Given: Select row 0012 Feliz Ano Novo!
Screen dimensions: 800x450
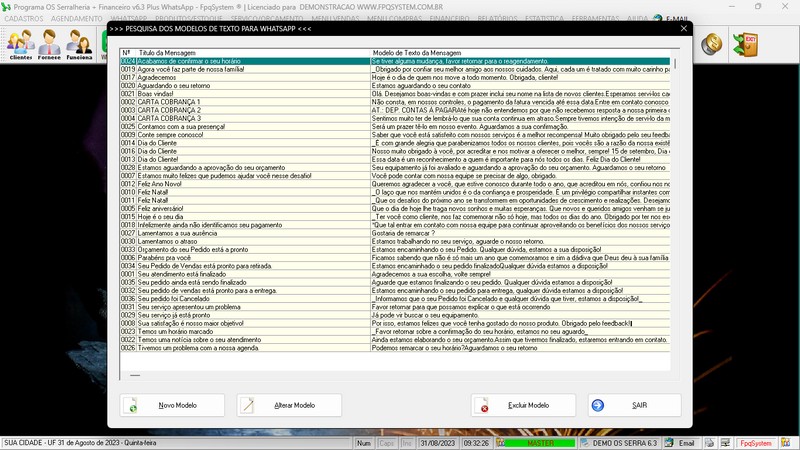Looking at the screenshot, I should click(395, 184).
